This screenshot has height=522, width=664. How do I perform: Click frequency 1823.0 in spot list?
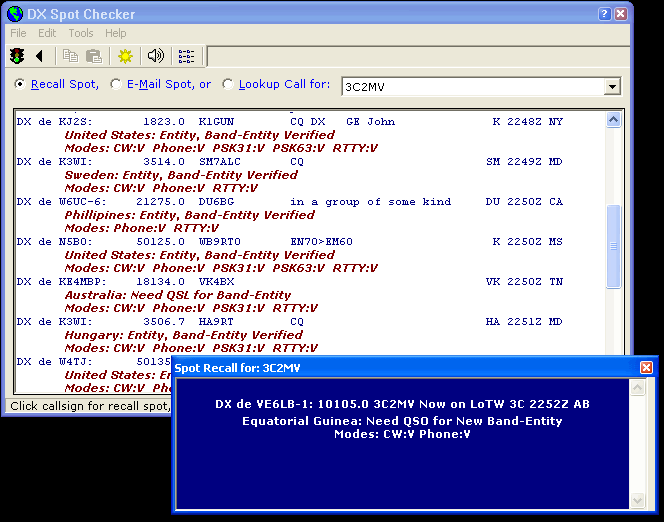[x=163, y=122]
